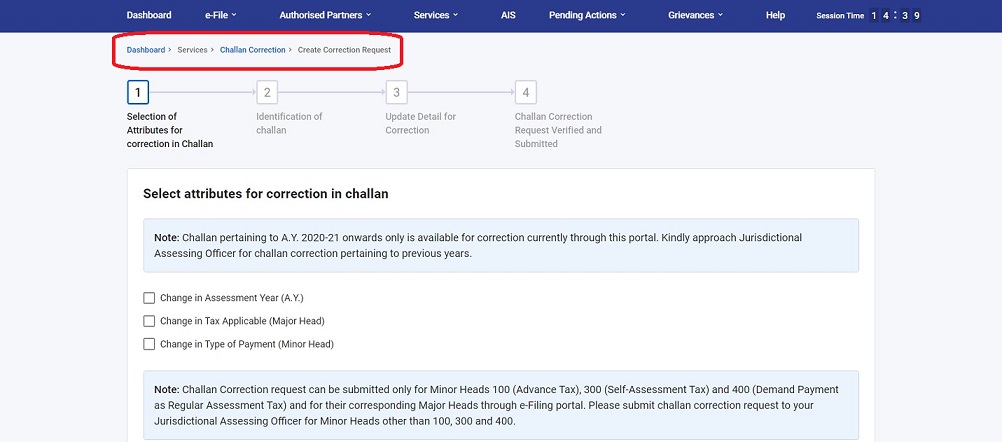Click the AIS menu item
This screenshot has height=442, width=1002.
tap(508, 15)
